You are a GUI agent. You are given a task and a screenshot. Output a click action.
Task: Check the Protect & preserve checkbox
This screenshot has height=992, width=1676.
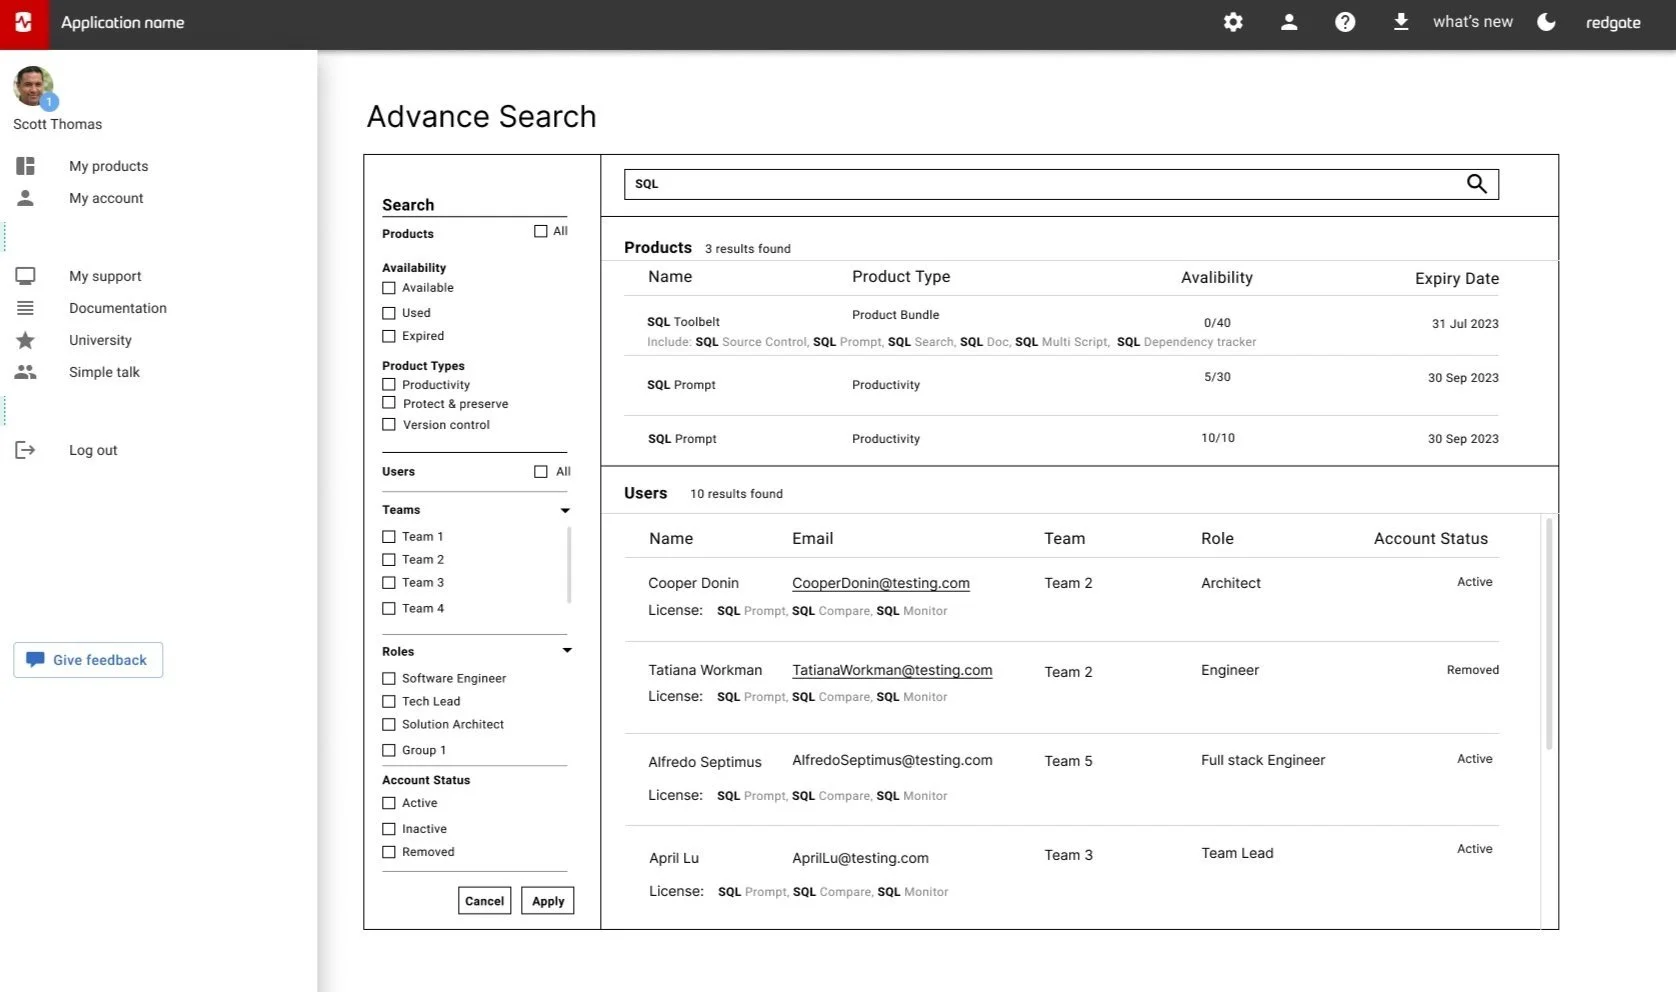389,403
